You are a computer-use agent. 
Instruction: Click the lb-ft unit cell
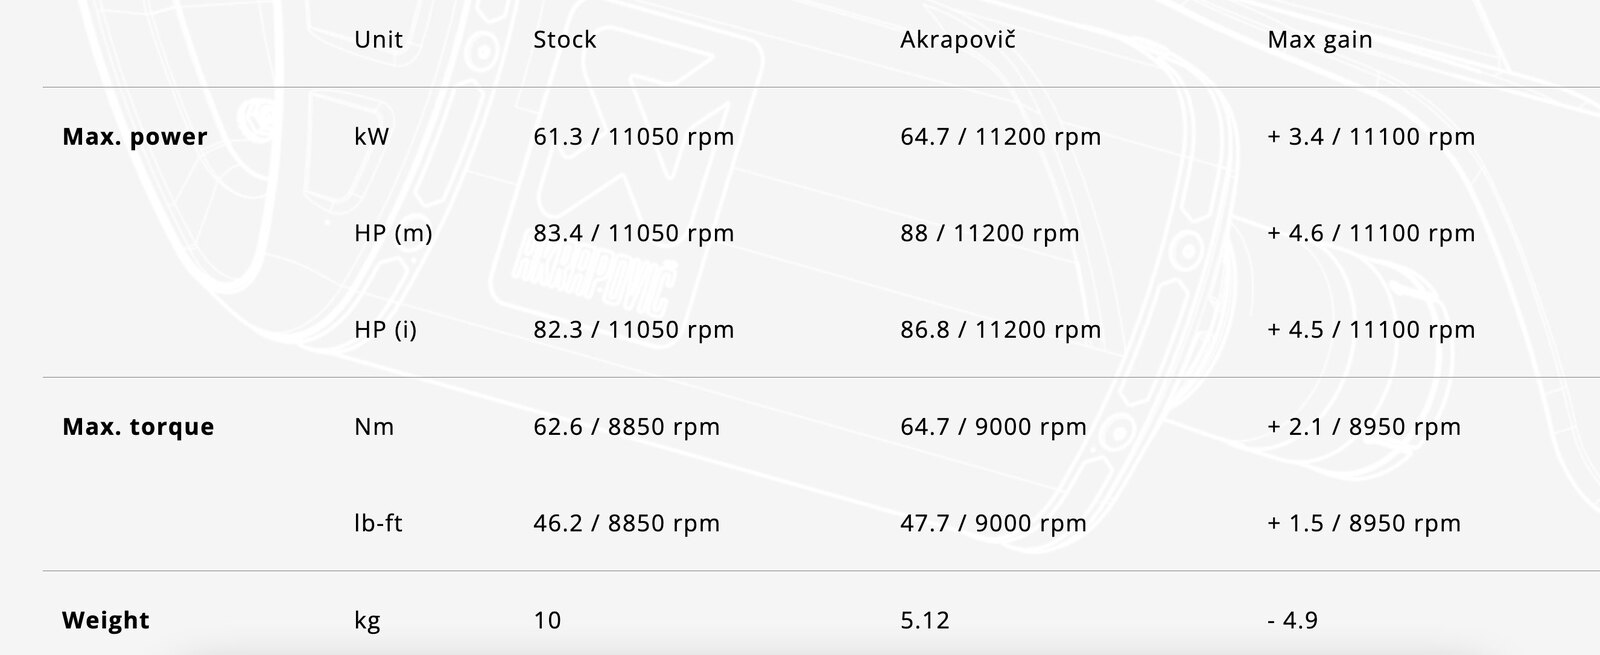378,523
